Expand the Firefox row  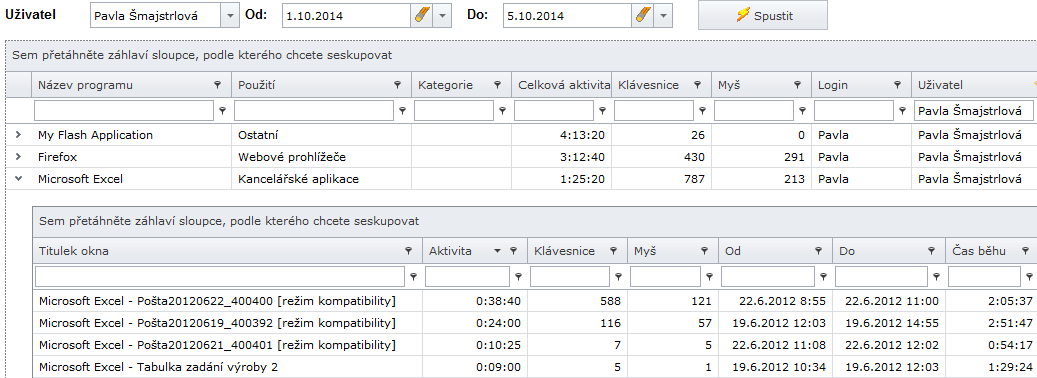(x=19, y=157)
